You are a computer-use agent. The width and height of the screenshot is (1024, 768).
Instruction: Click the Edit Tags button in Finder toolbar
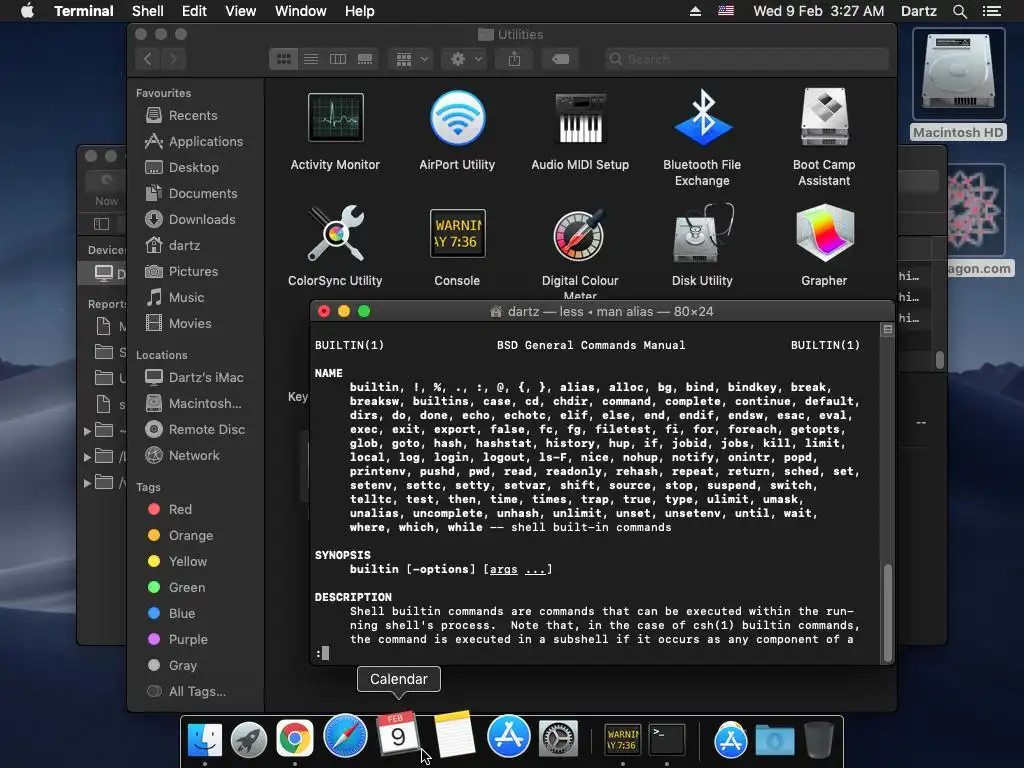coord(560,59)
